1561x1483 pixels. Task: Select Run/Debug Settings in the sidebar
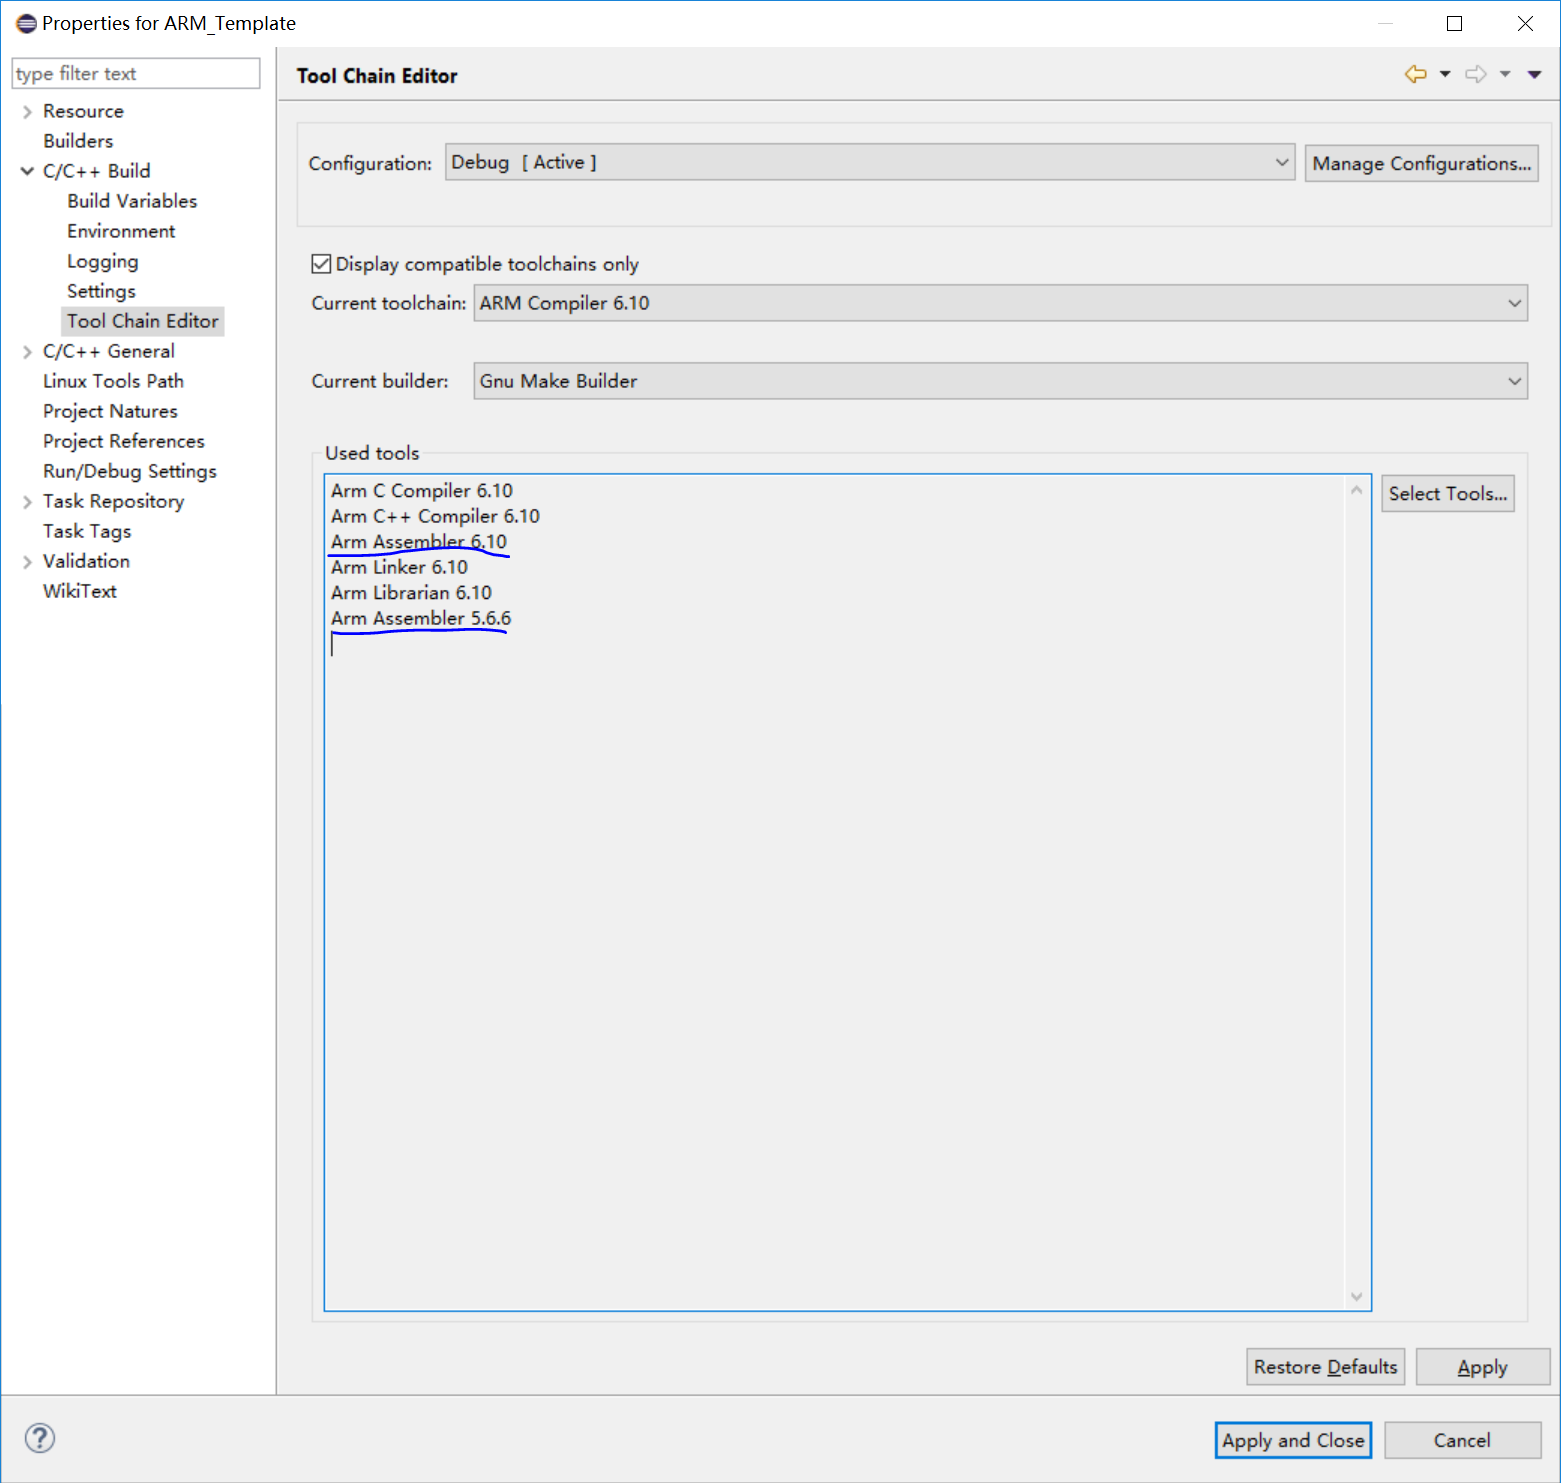[x=129, y=471]
